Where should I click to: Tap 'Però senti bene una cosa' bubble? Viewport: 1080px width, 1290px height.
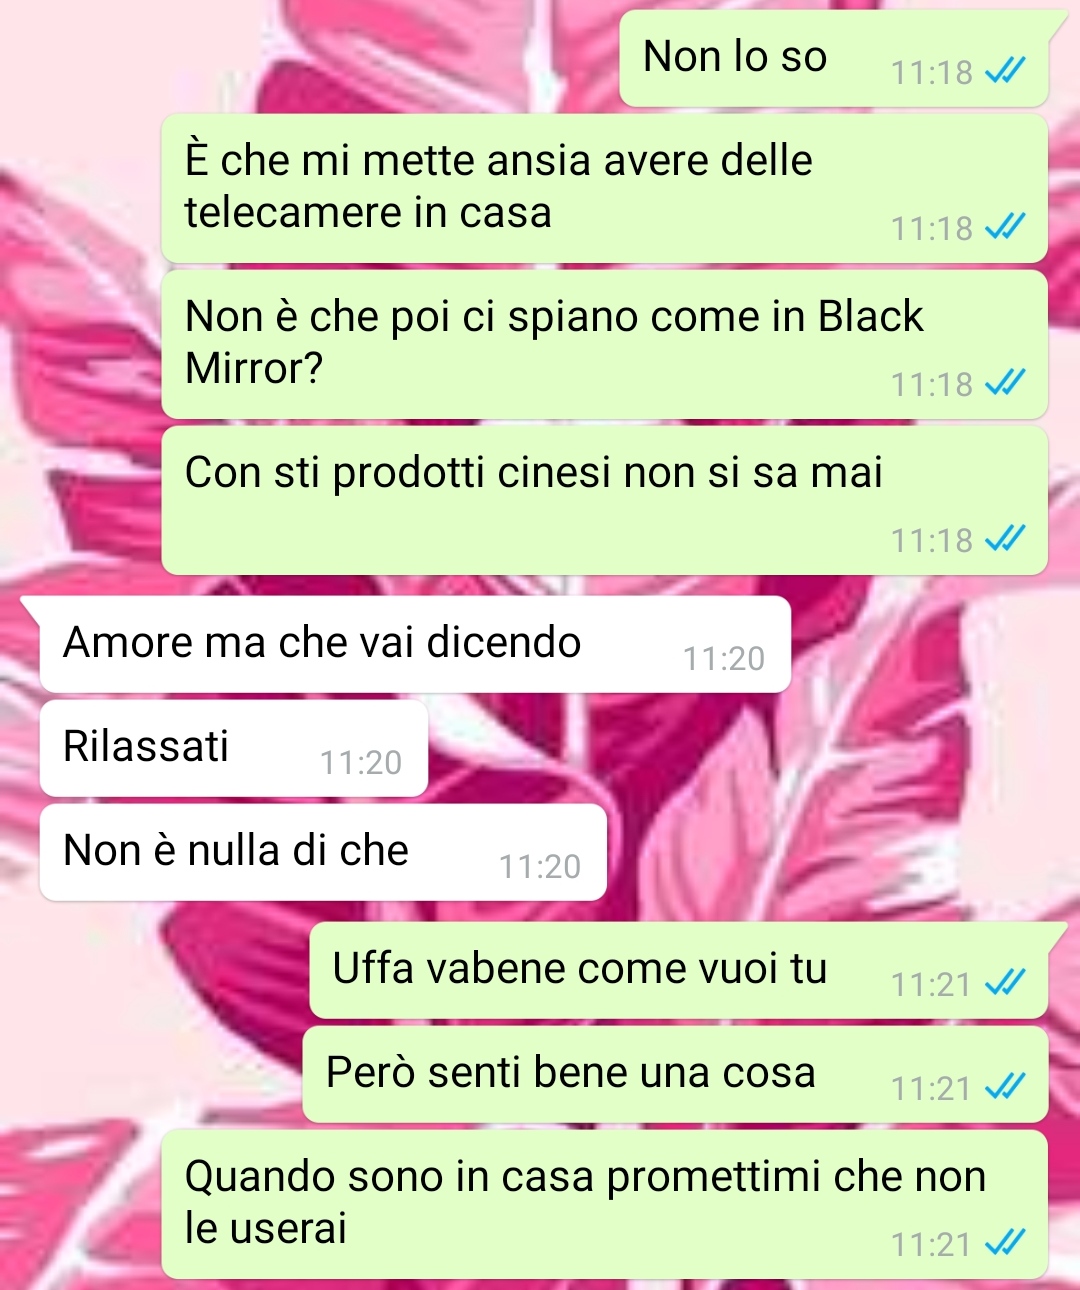click(x=675, y=1074)
